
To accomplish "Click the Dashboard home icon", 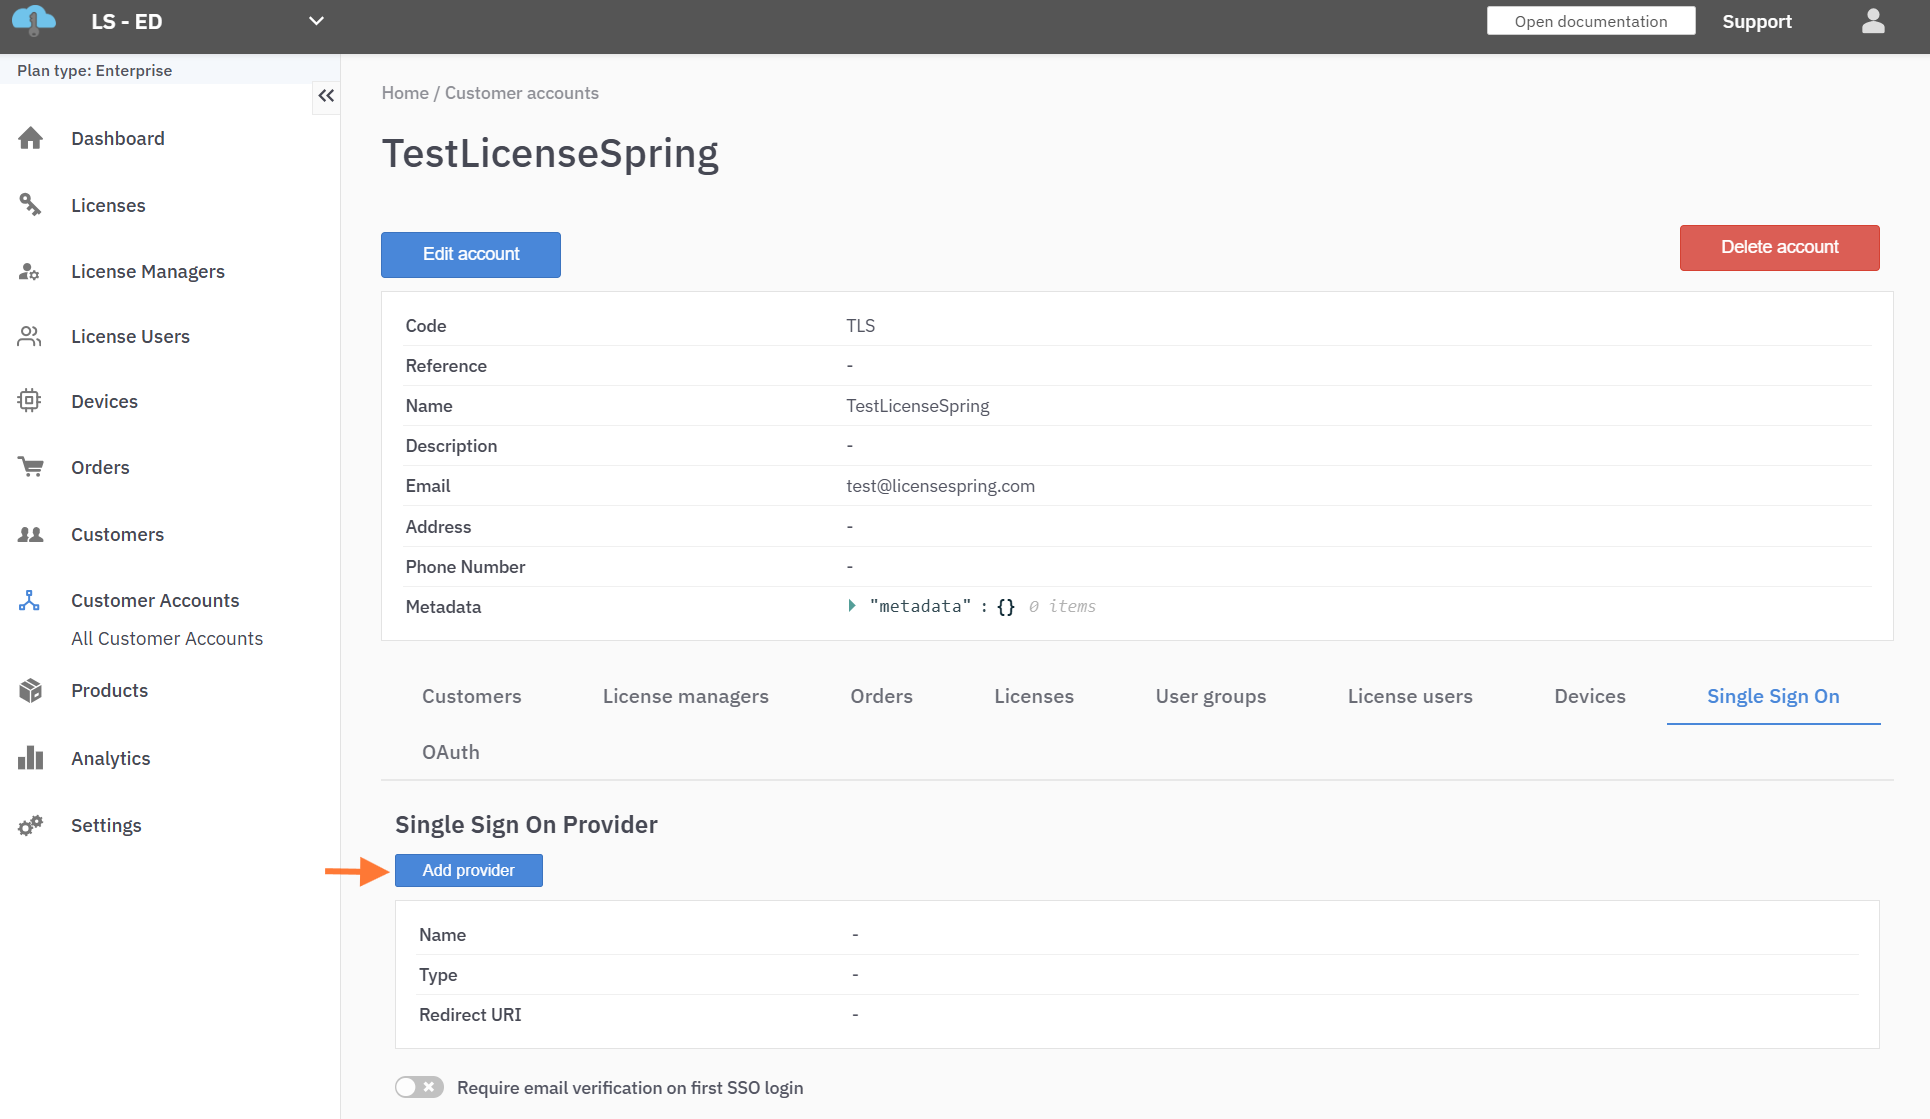I will pos(31,138).
